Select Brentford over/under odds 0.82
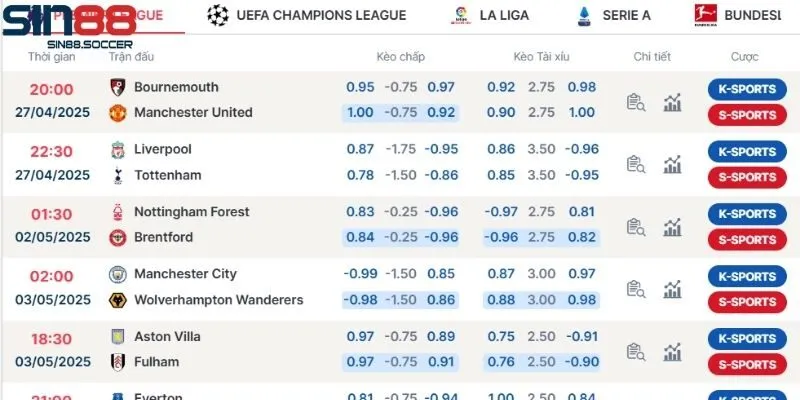Screen dimensions: 800x400 [x=581, y=237]
